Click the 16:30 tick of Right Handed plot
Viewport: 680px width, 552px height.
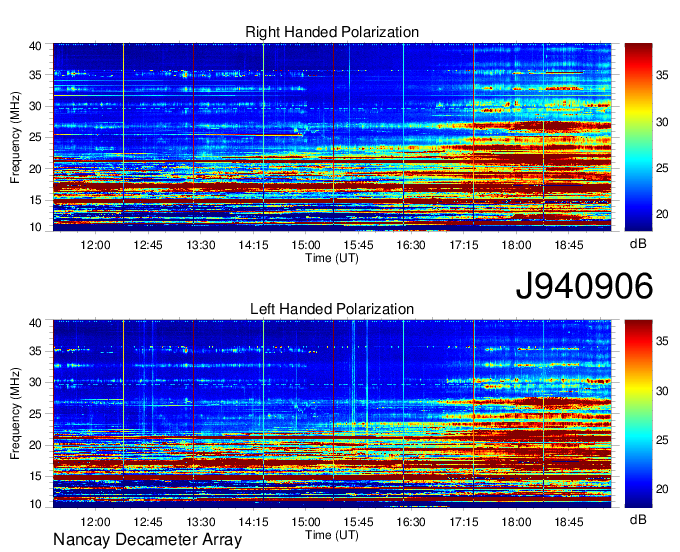(x=411, y=245)
